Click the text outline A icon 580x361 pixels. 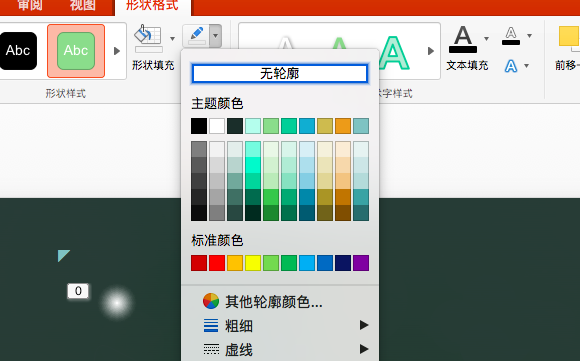pyautogui.click(x=511, y=36)
